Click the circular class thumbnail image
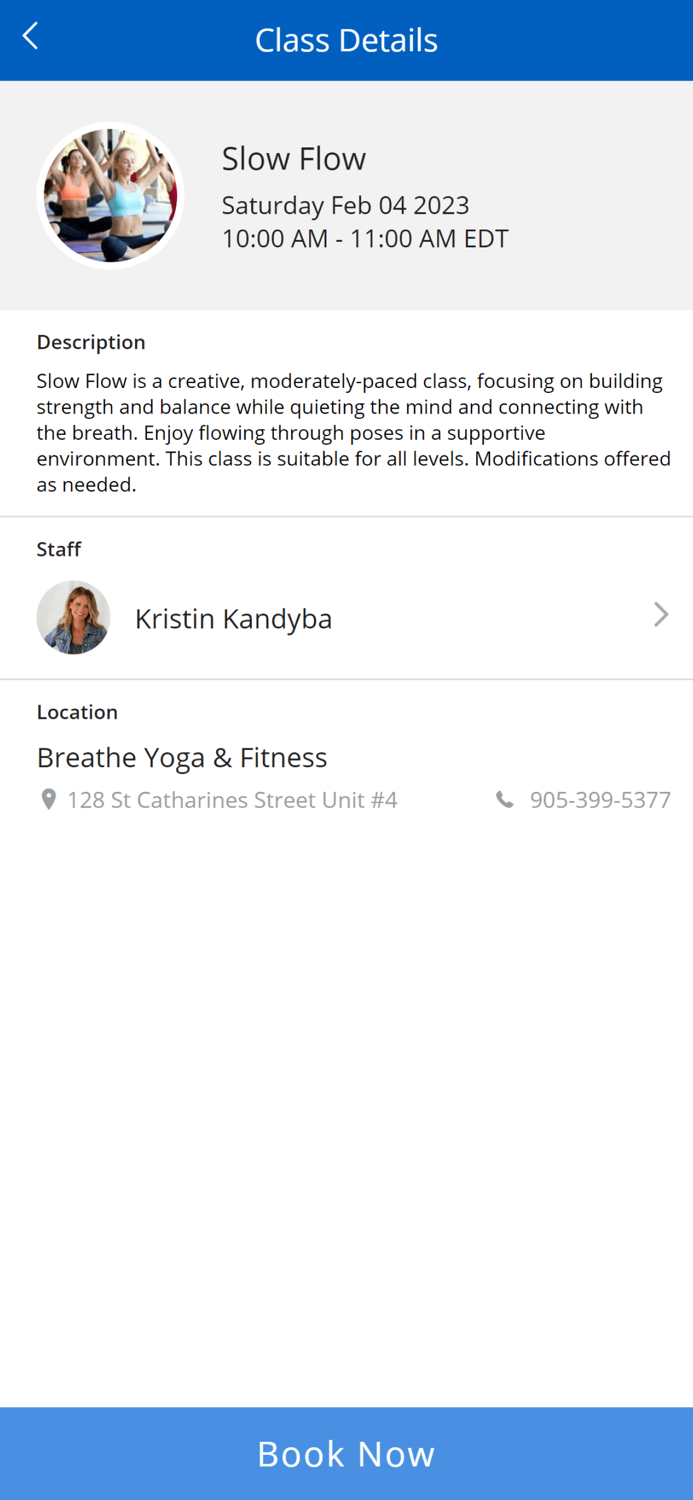The image size is (693, 1500). pyautogui.click(x=110, y=194)
